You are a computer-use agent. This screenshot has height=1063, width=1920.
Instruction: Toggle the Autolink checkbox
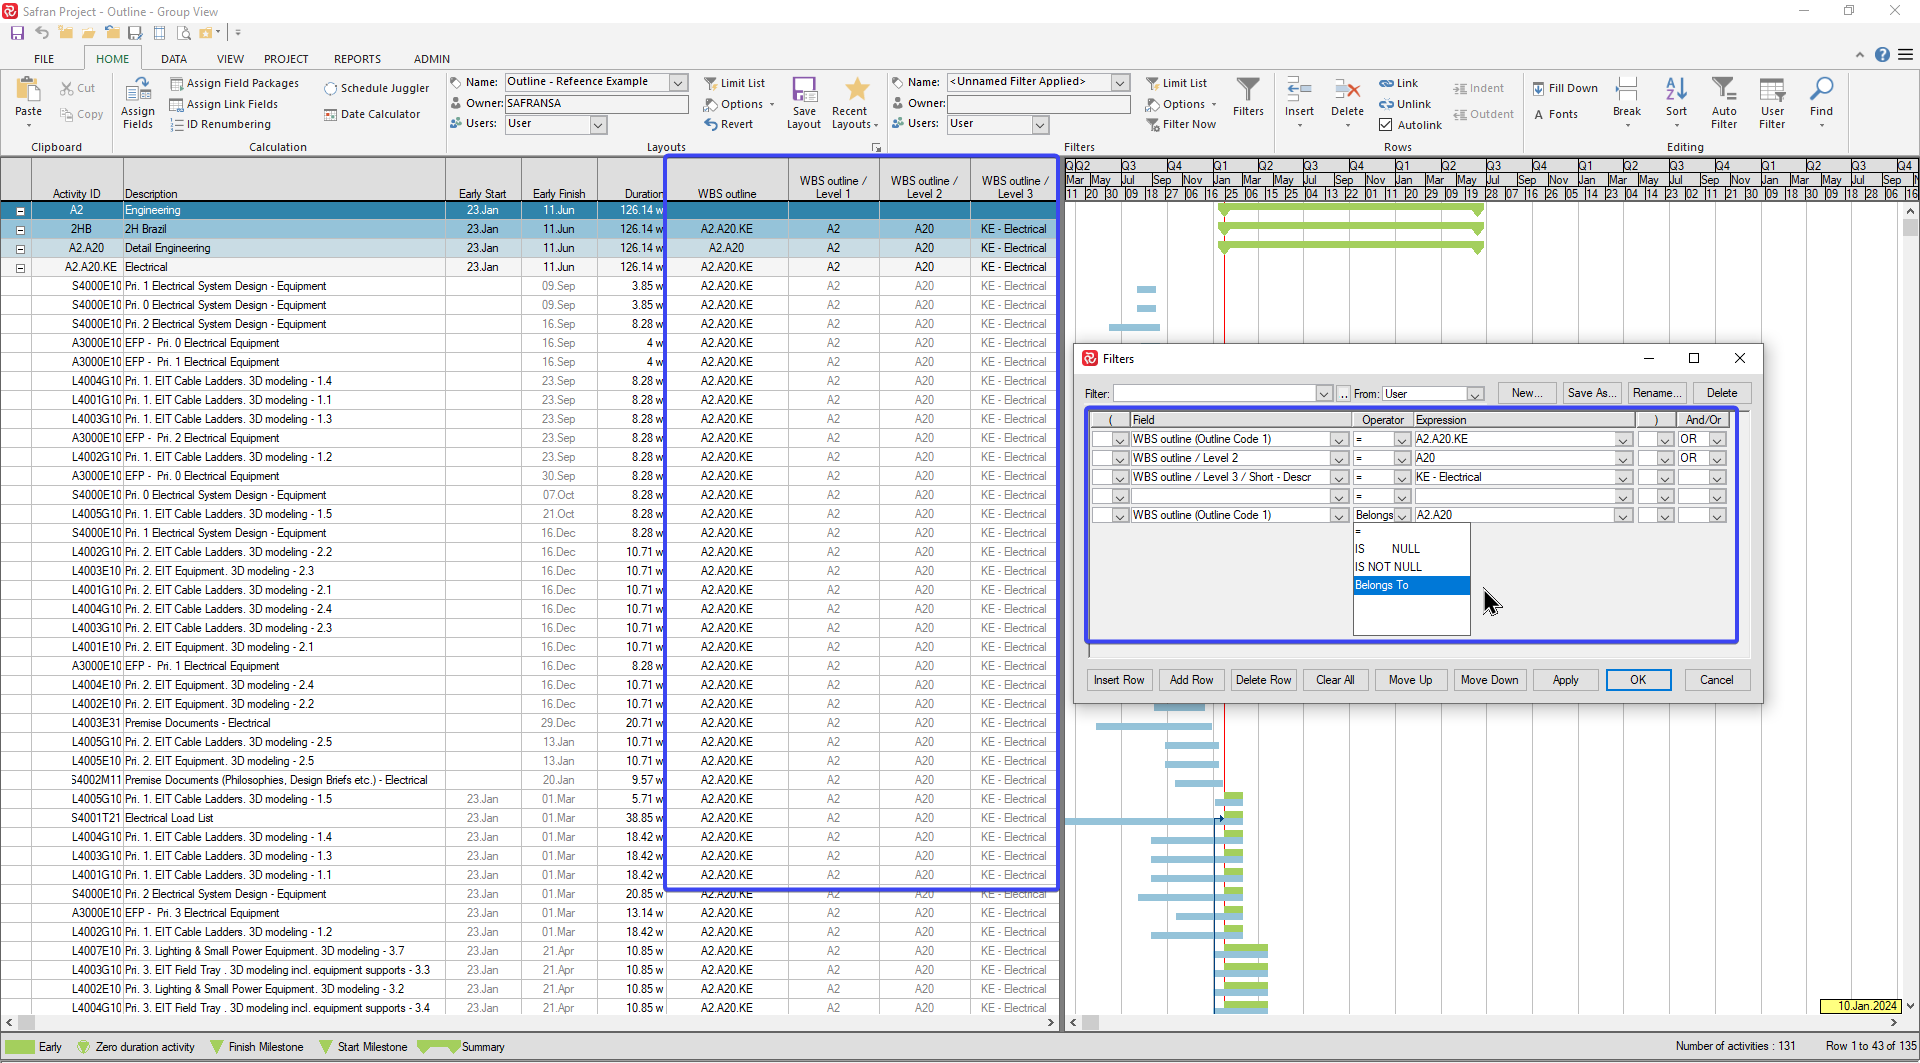(x=1386, y=125)
